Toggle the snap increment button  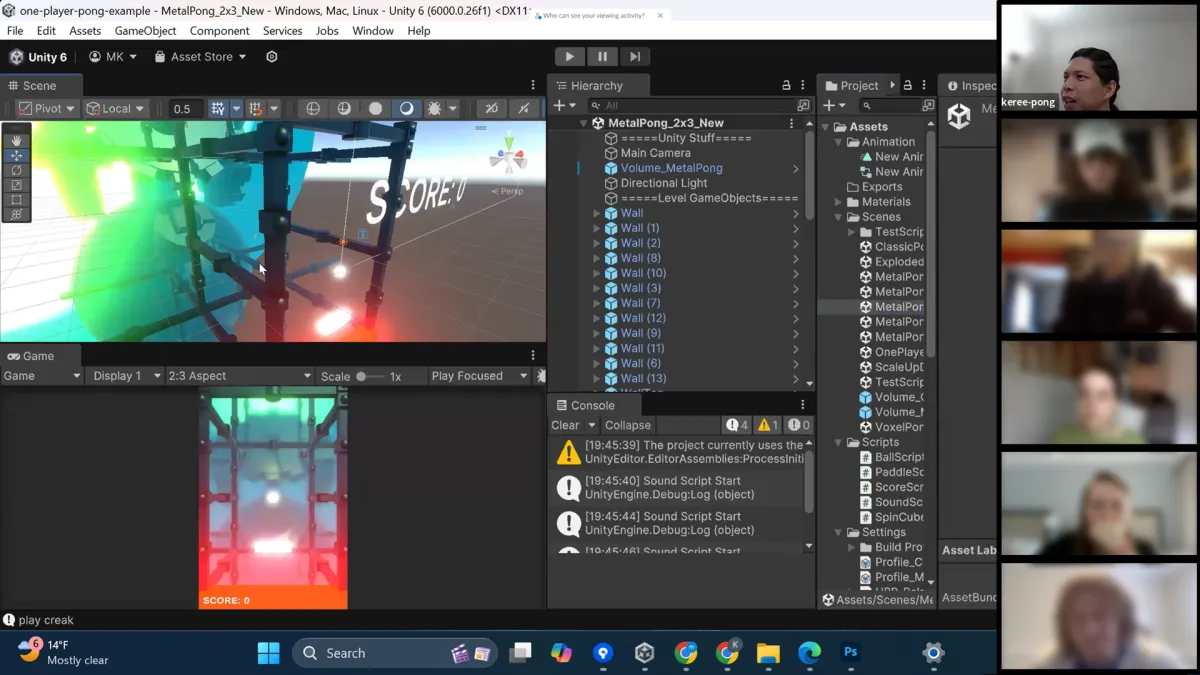[256, 108]
